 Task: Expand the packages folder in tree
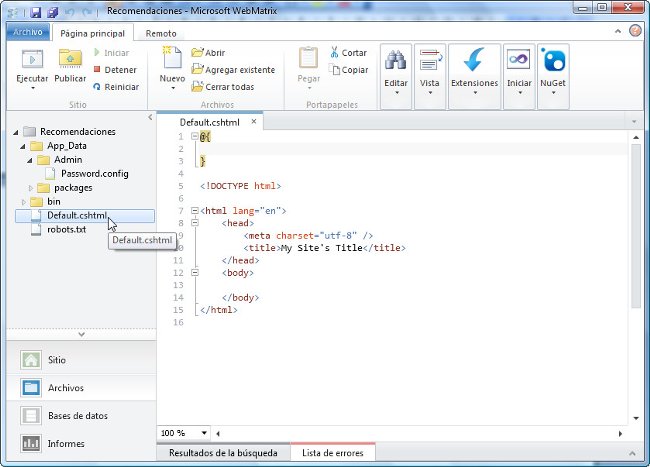(30, 187)
